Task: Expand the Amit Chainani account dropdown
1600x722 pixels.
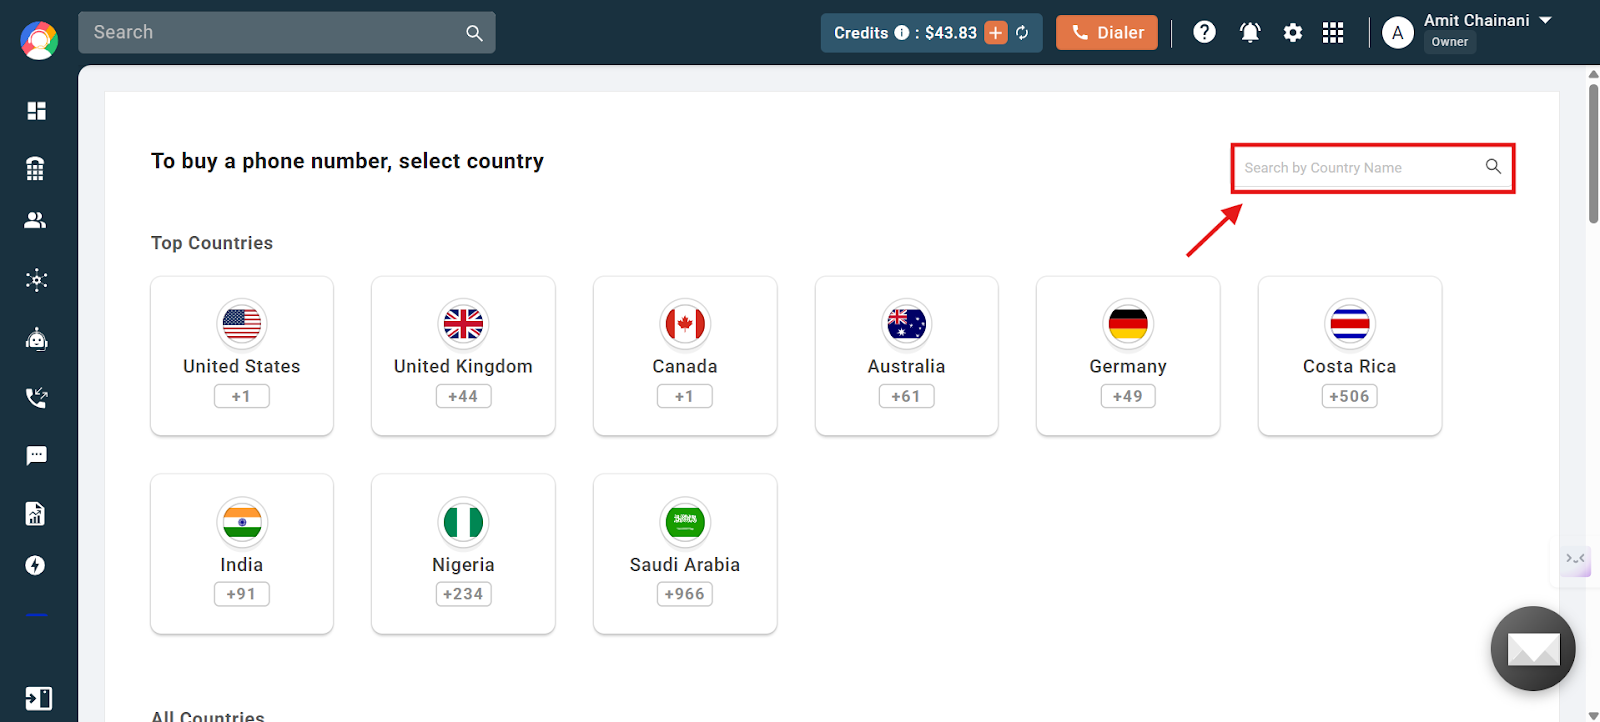Action: click(x=1545, y=20)
